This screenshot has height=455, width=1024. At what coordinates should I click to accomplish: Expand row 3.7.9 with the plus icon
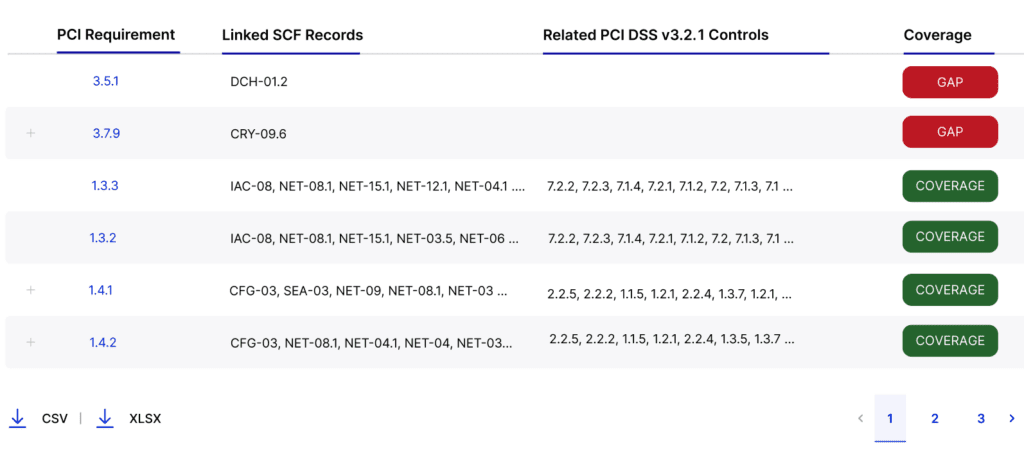click(30, 133)
